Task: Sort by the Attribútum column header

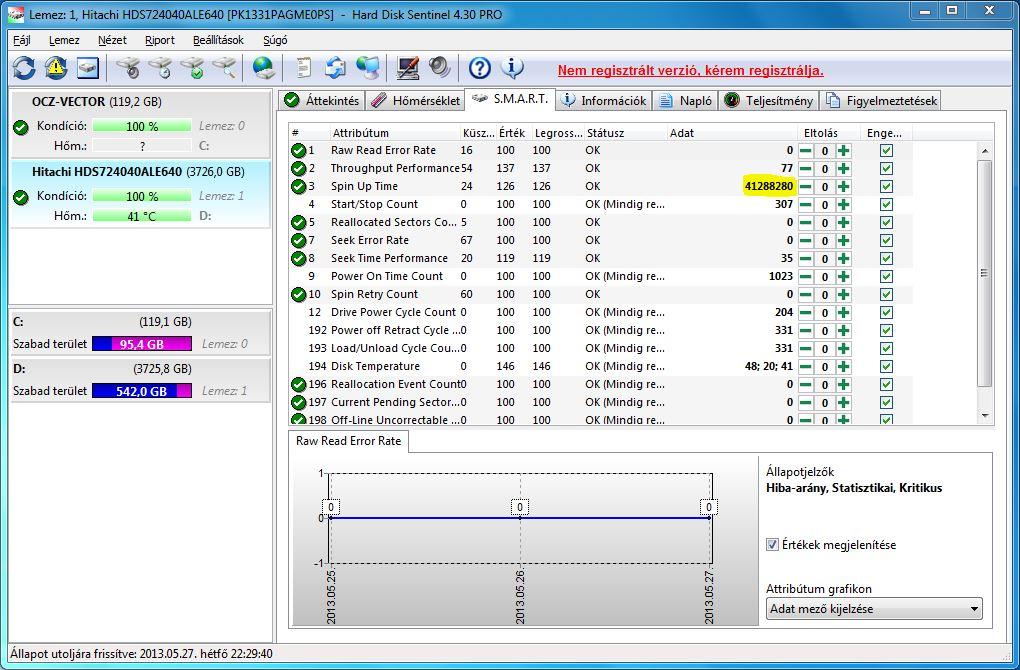Action: [395, 133]
